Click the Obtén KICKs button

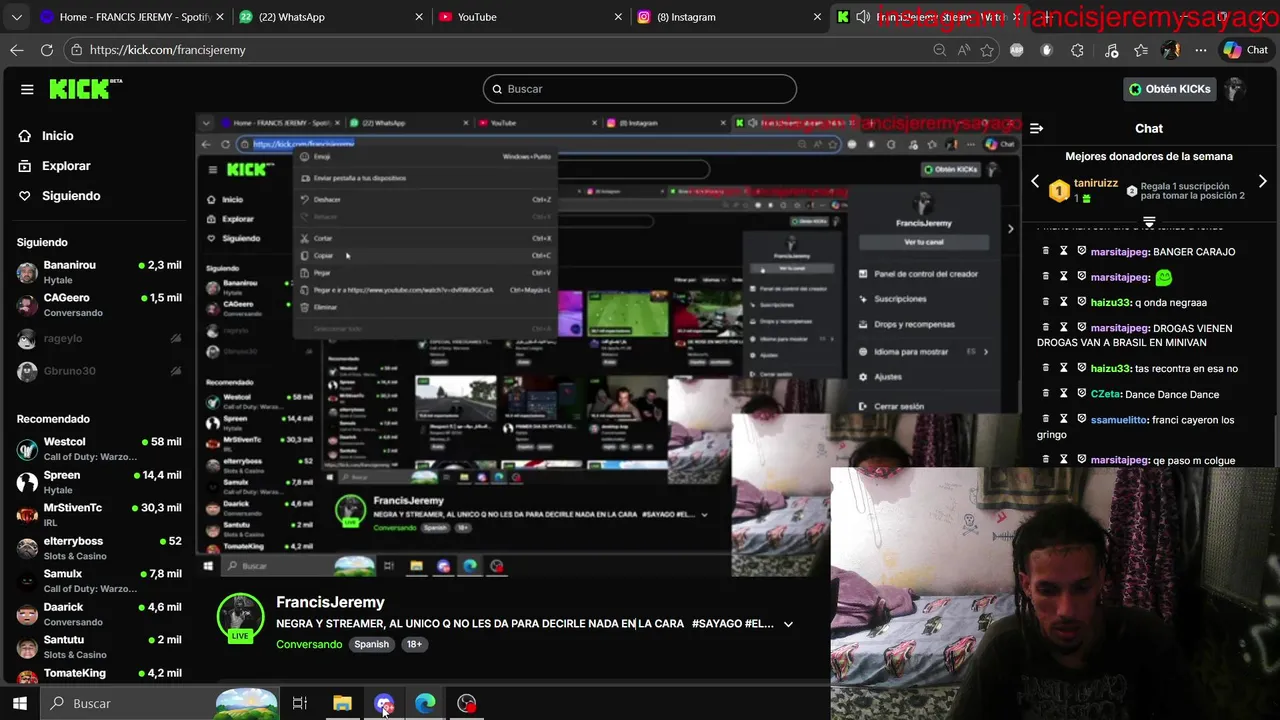click(1169, 89)
